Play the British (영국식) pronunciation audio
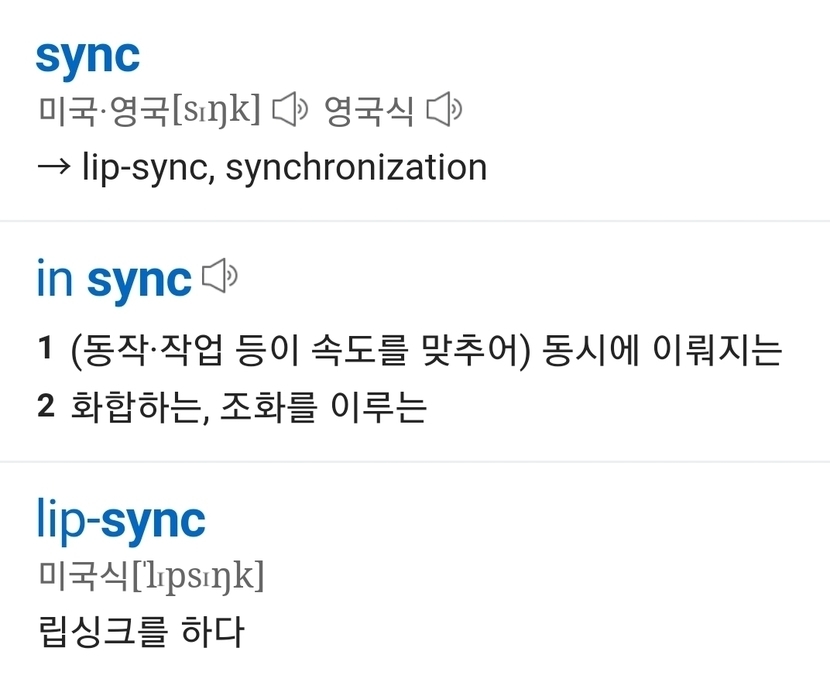The image size is (830, 689). (445, 112)
